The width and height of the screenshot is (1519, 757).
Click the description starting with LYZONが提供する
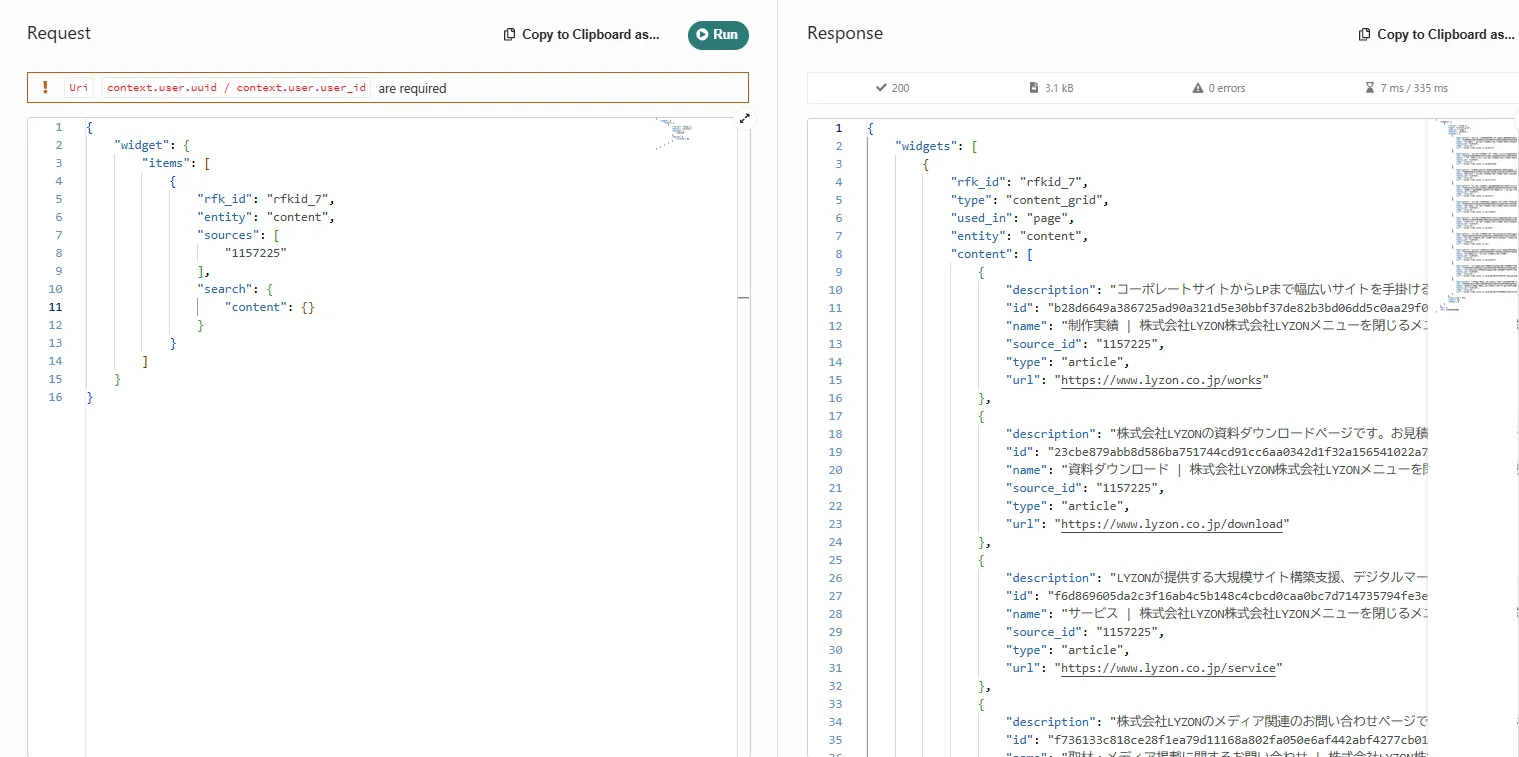pos(1270,578)
